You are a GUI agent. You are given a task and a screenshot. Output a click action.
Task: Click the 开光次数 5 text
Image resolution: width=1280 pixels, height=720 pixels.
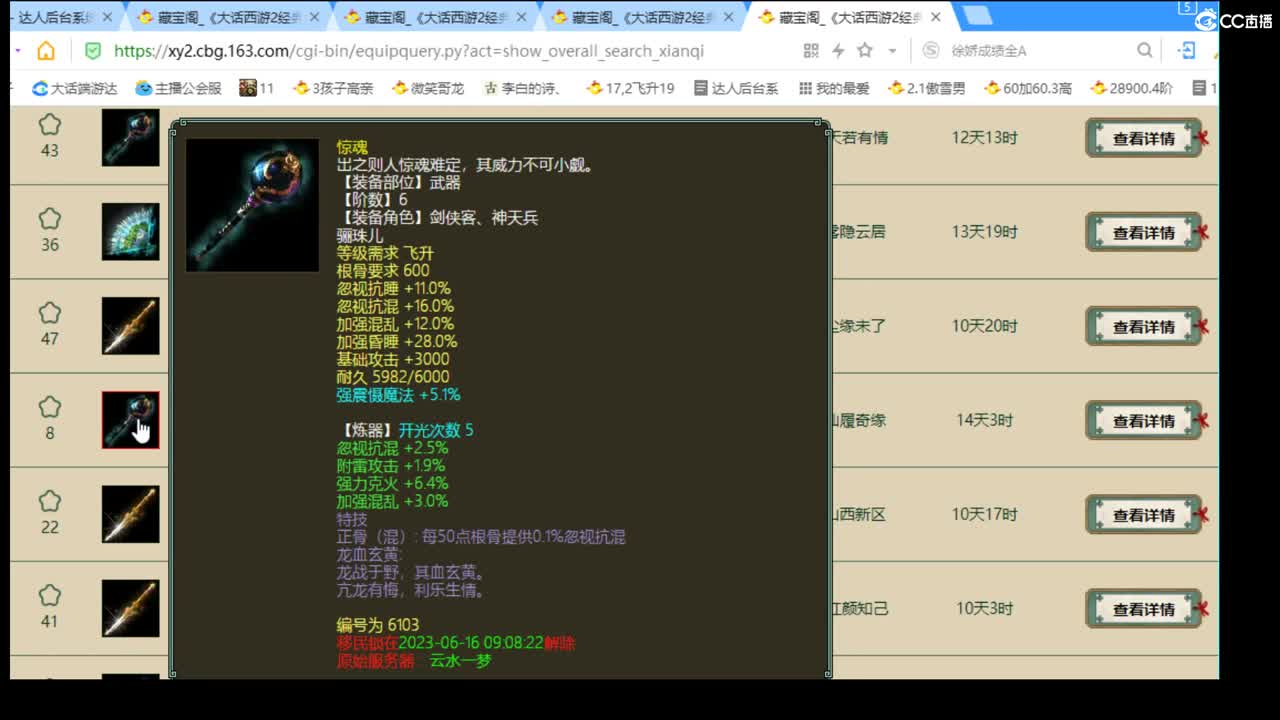click(436, 430)
